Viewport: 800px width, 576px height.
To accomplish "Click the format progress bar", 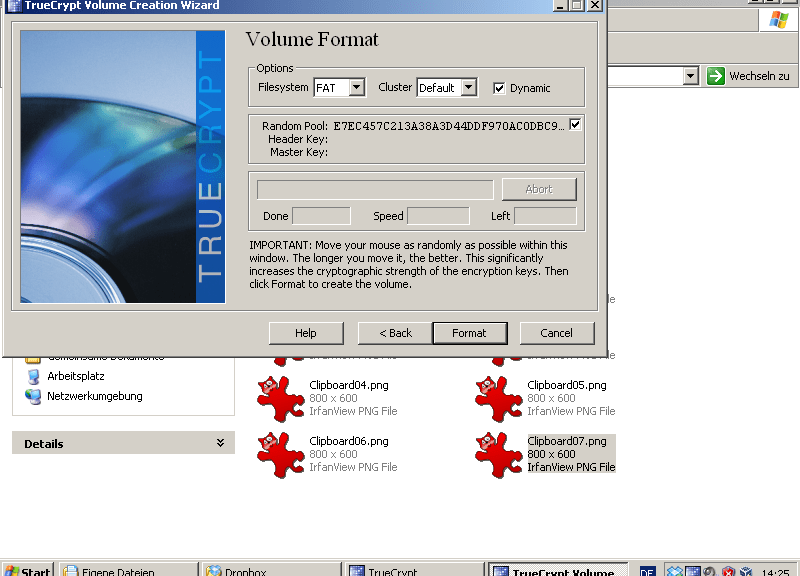I will [x=375, y=190].
